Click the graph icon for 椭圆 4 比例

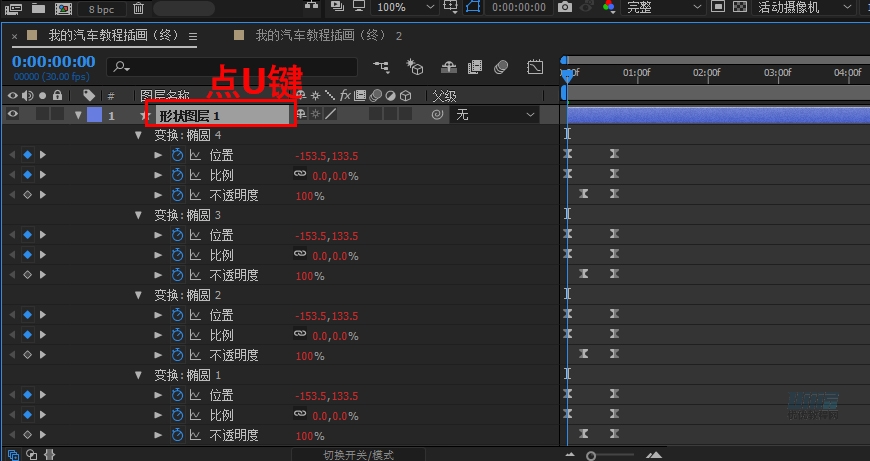pos(195,175)
